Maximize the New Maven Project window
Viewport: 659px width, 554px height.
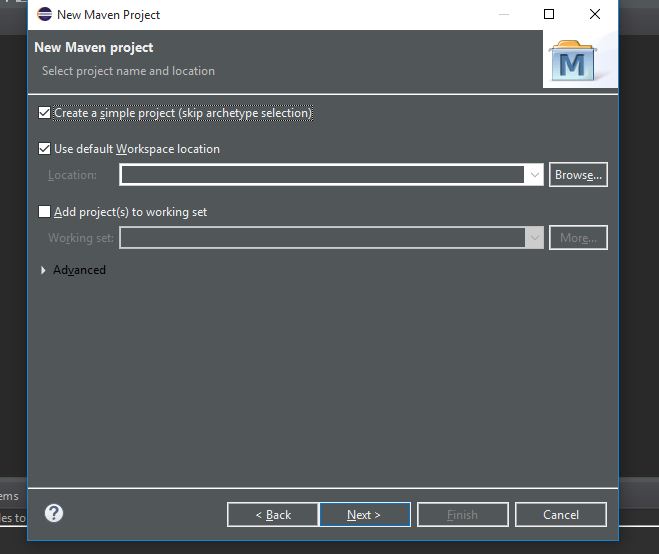pos(548,14)
